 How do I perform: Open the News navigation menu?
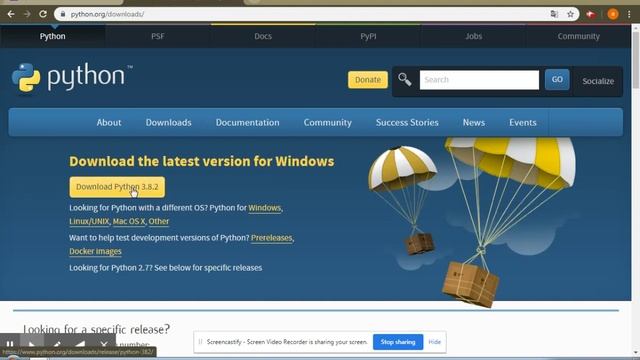point(473,122)
